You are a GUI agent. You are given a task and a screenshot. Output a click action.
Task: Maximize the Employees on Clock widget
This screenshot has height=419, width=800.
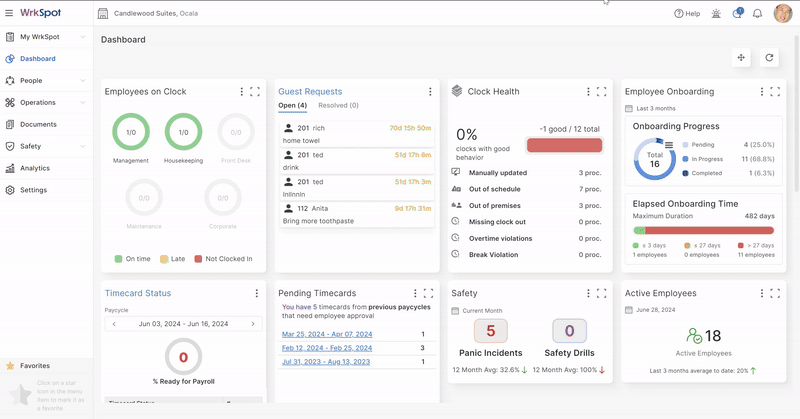coord(255,92)
